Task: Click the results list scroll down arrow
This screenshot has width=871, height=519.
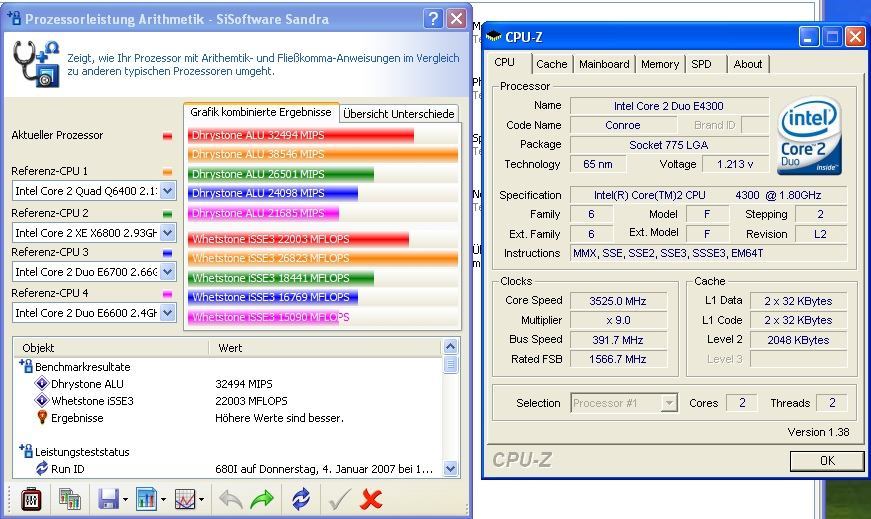Action: (x=450, y=468)
